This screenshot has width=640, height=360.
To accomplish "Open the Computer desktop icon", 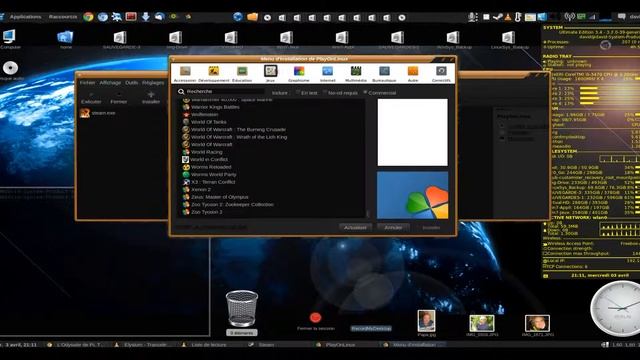I will pos(9,39).
